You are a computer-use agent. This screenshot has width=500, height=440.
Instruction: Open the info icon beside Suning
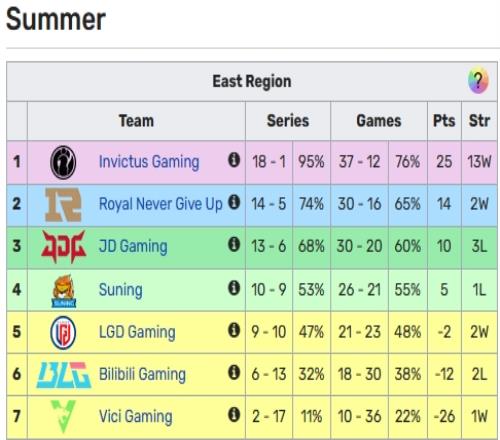point(234,287)
